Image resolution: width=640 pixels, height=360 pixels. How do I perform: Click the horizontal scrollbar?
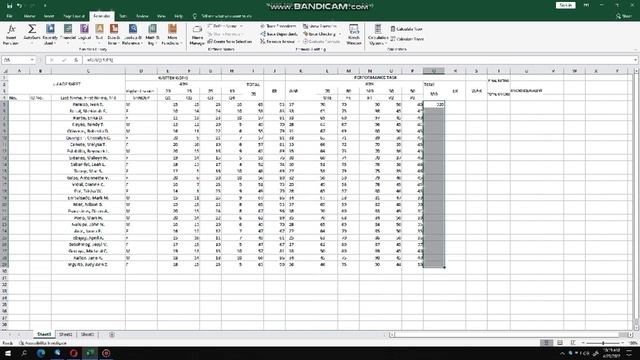(x=511, y=335)
